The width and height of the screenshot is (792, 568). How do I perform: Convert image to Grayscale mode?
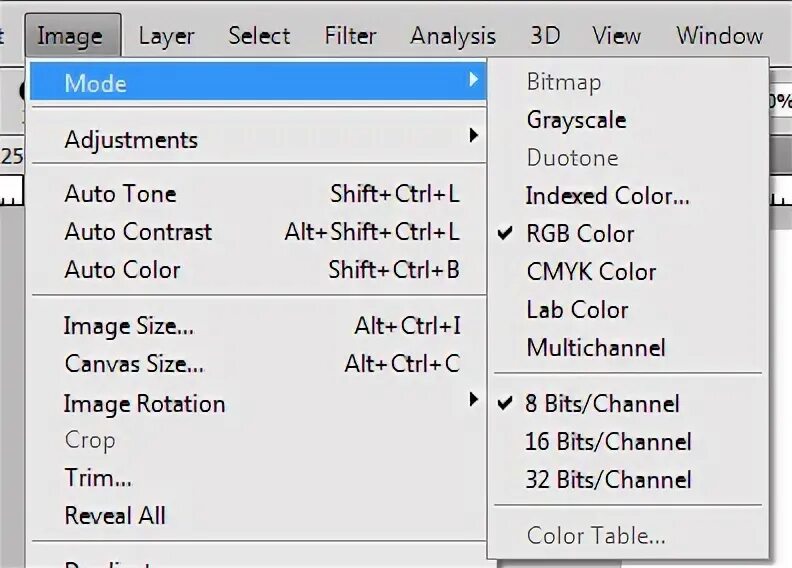click(576, 120)
